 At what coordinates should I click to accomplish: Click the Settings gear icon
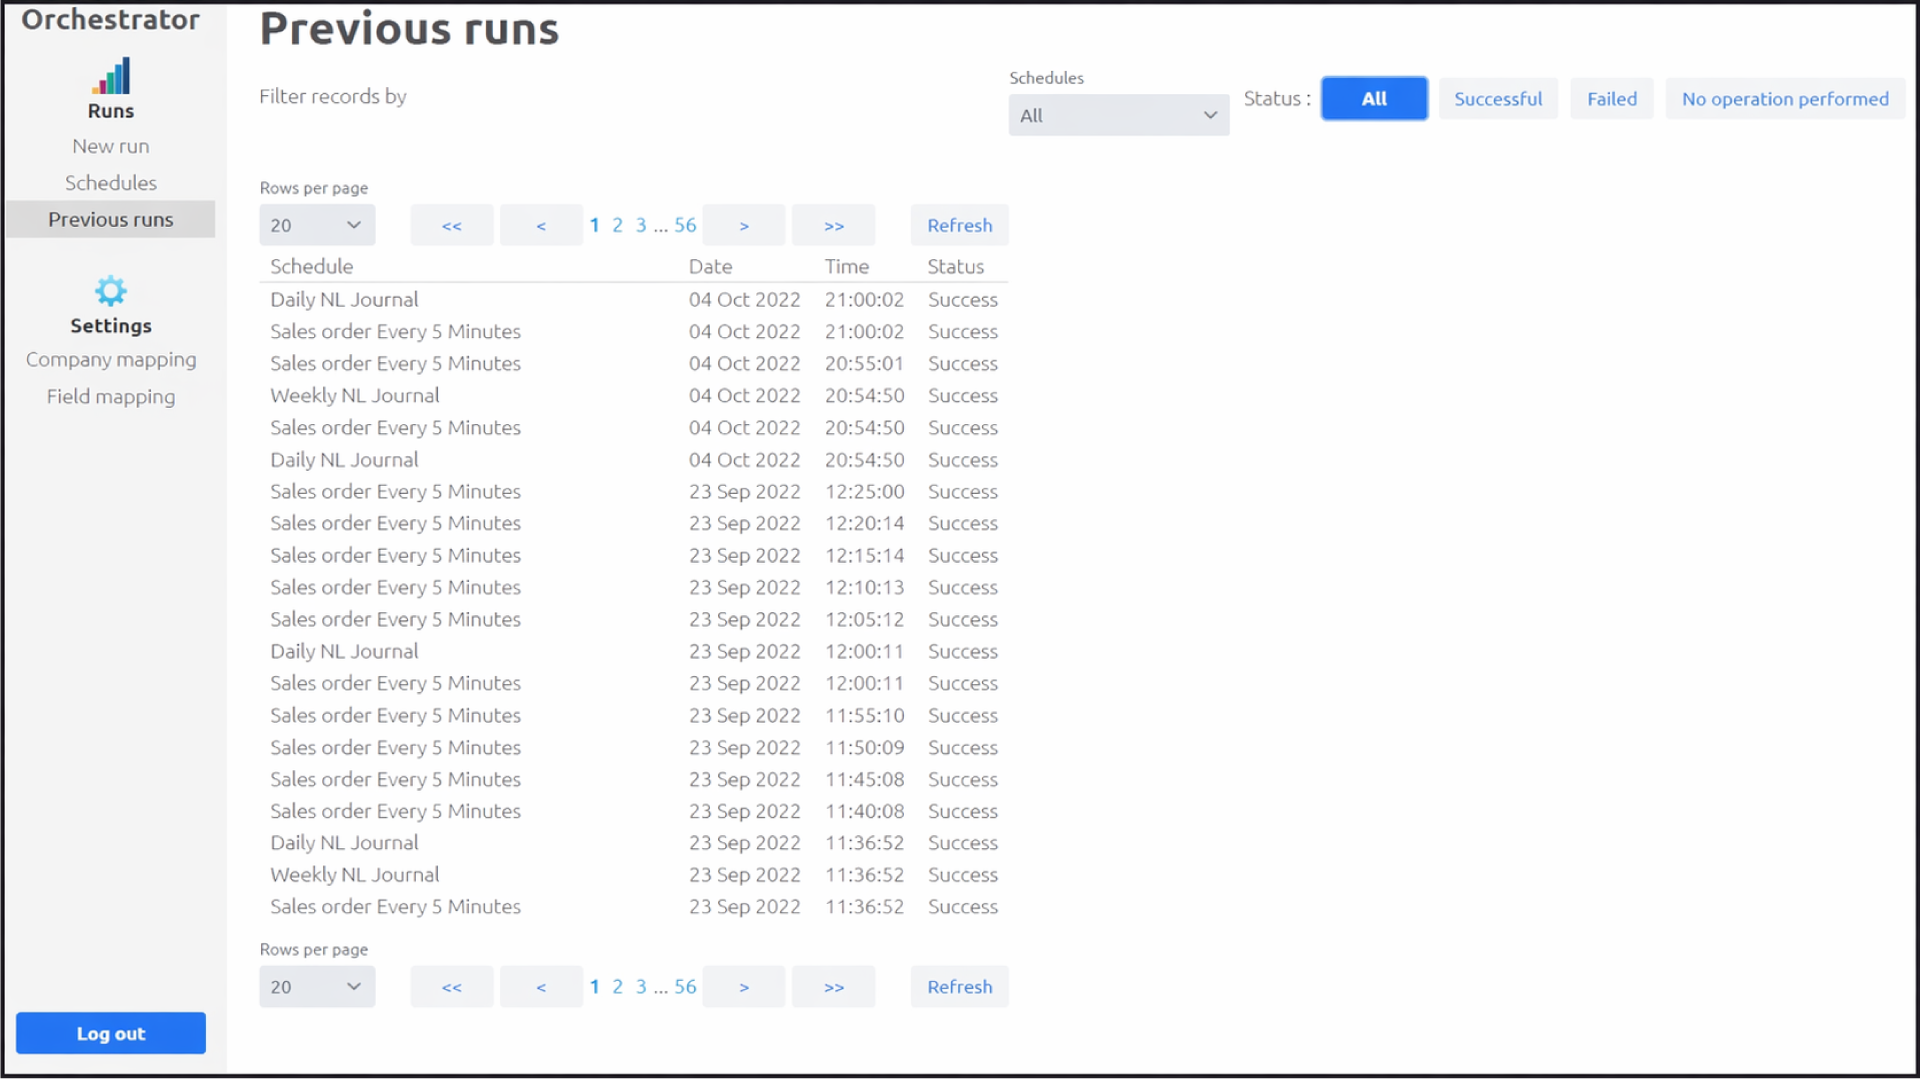(x=111, y=291)
